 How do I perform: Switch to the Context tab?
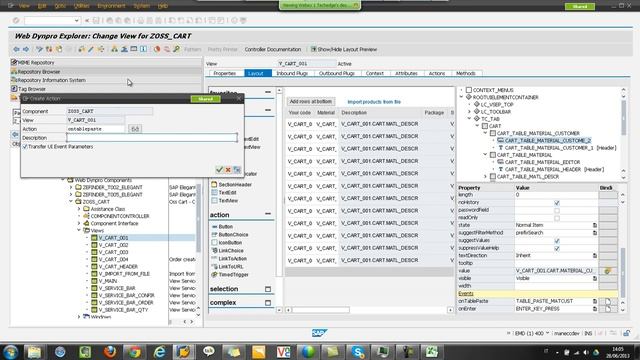point(374,73)
